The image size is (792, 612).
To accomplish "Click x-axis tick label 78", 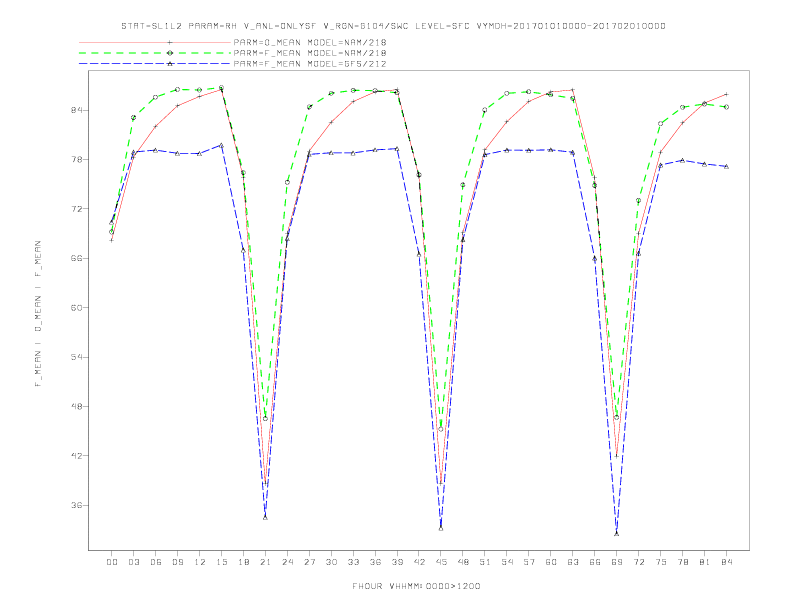I will [x=683, y=562].
